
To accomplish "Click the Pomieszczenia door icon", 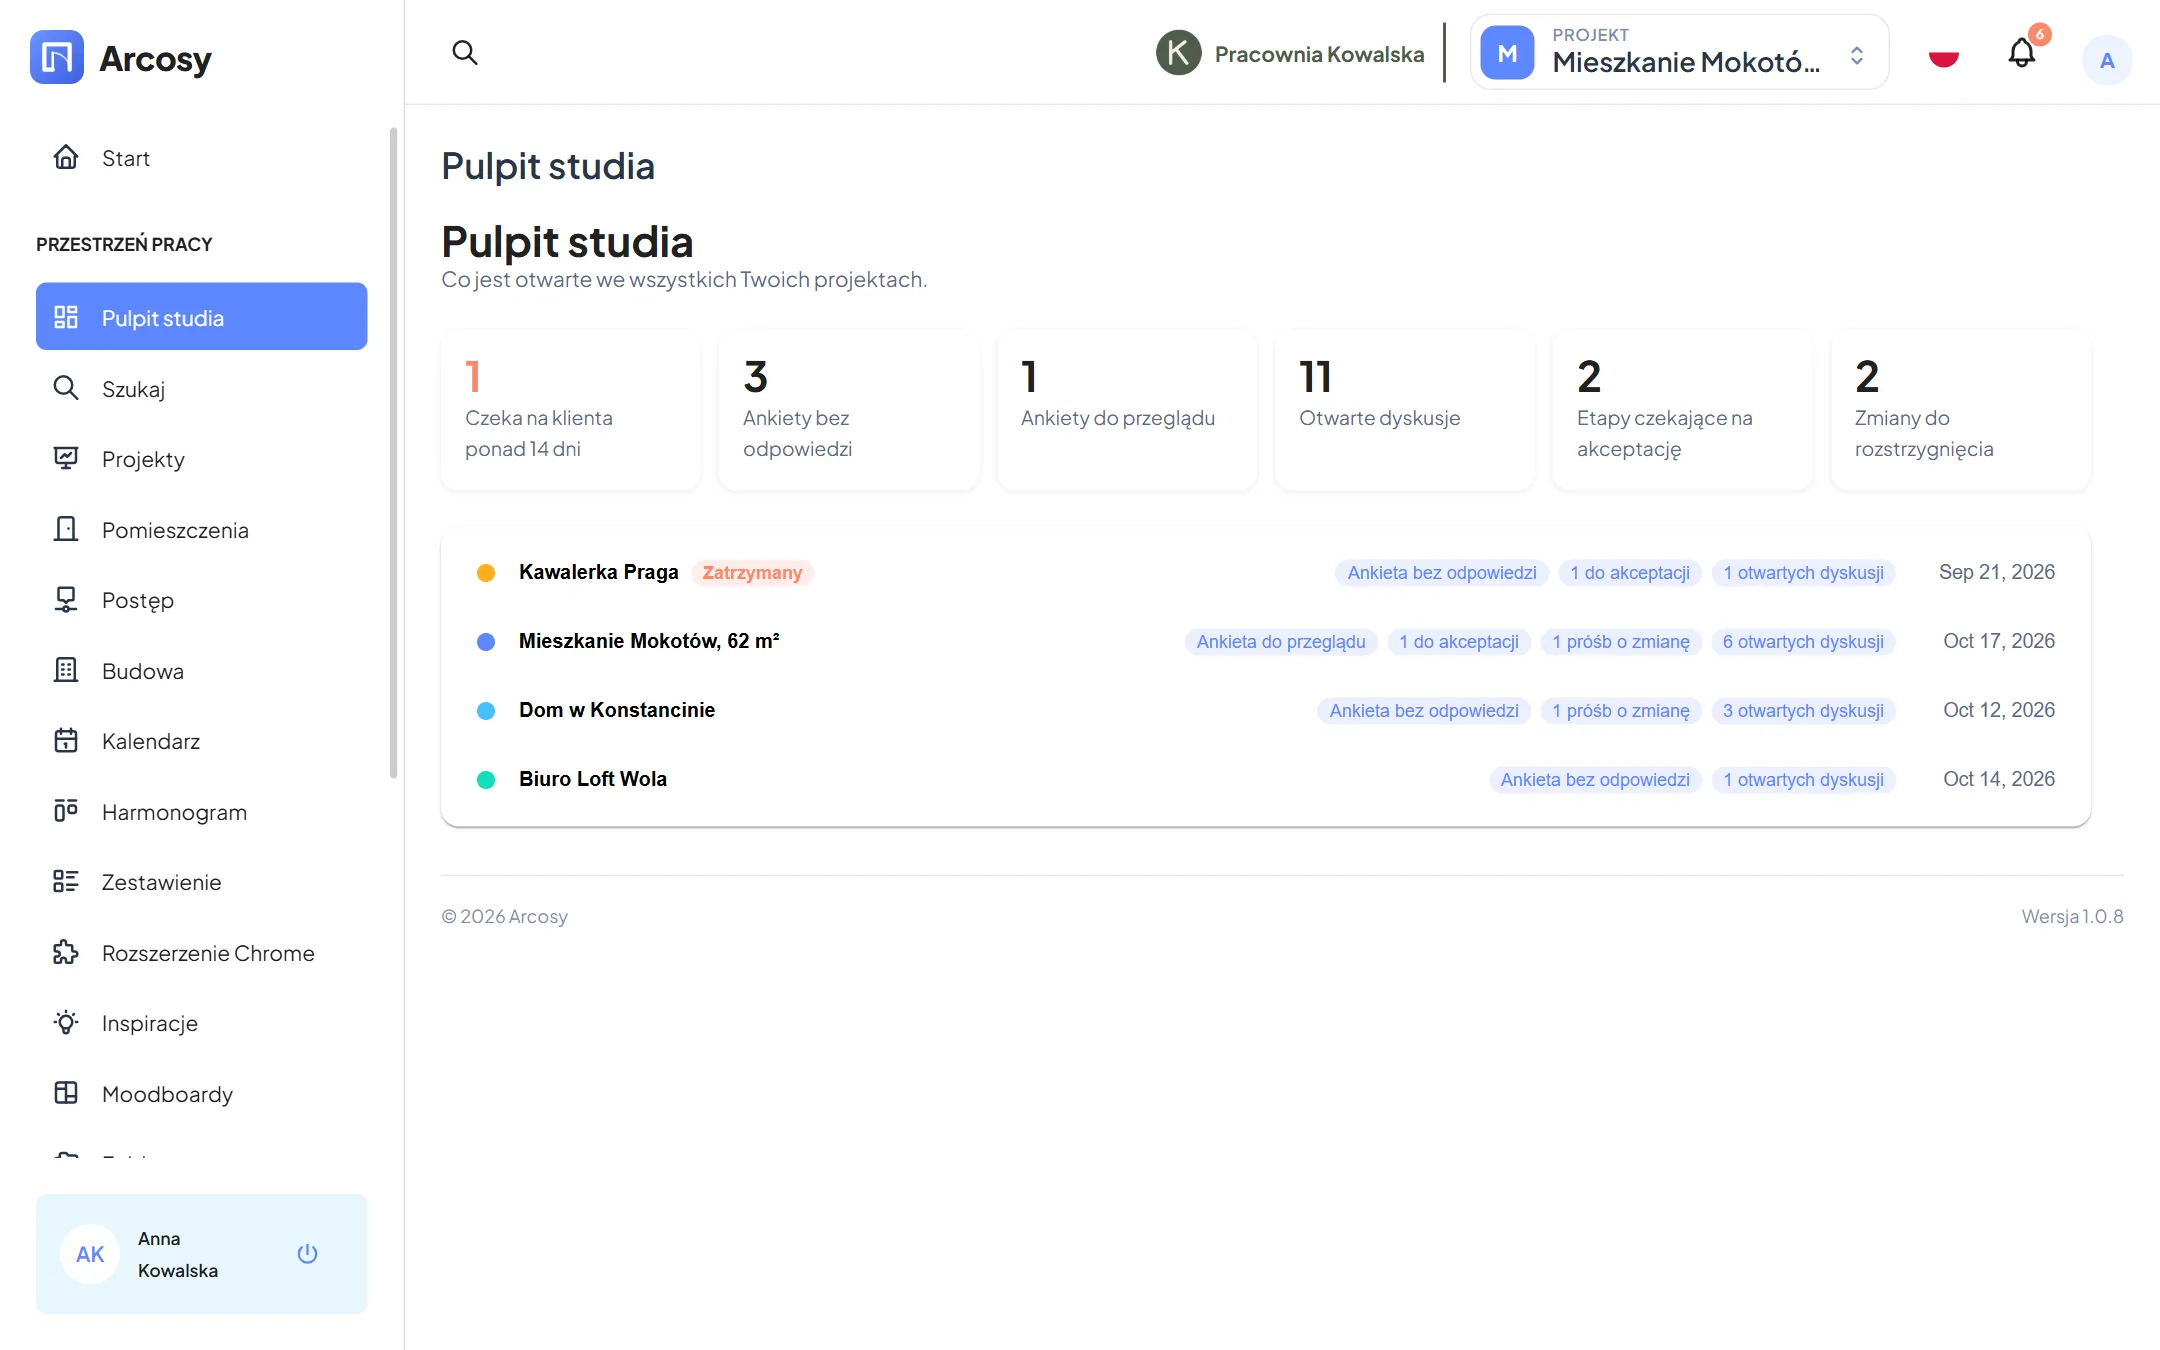I will [66, 529].
